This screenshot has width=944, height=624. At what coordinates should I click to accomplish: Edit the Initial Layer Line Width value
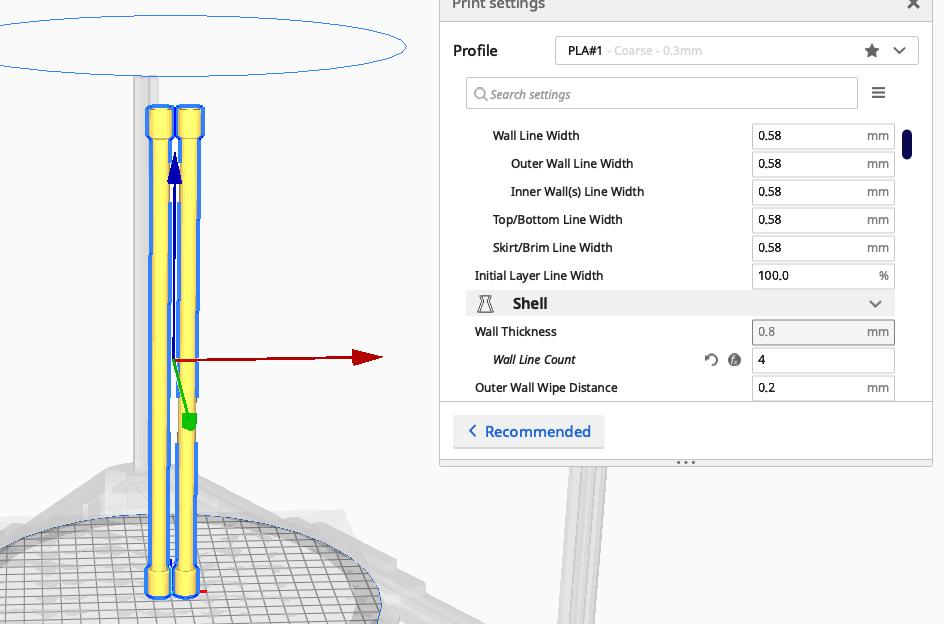click(823, 276)
